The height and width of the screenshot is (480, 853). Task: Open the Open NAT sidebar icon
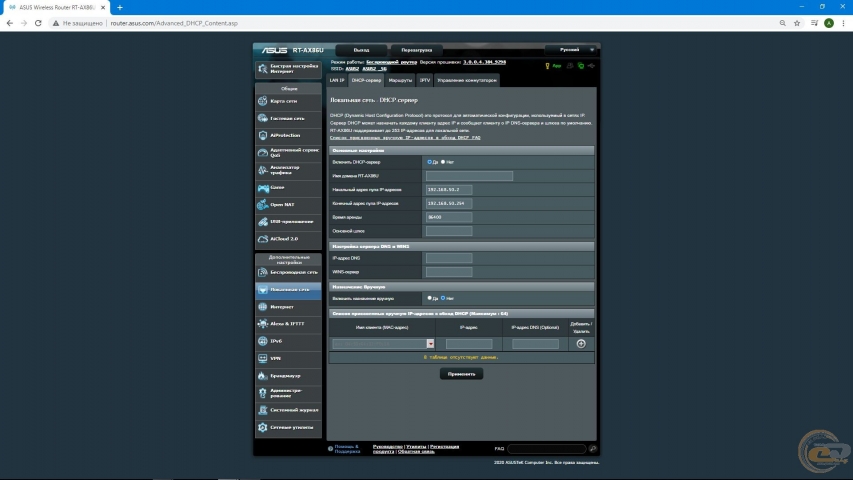click(x=263, y=205)
